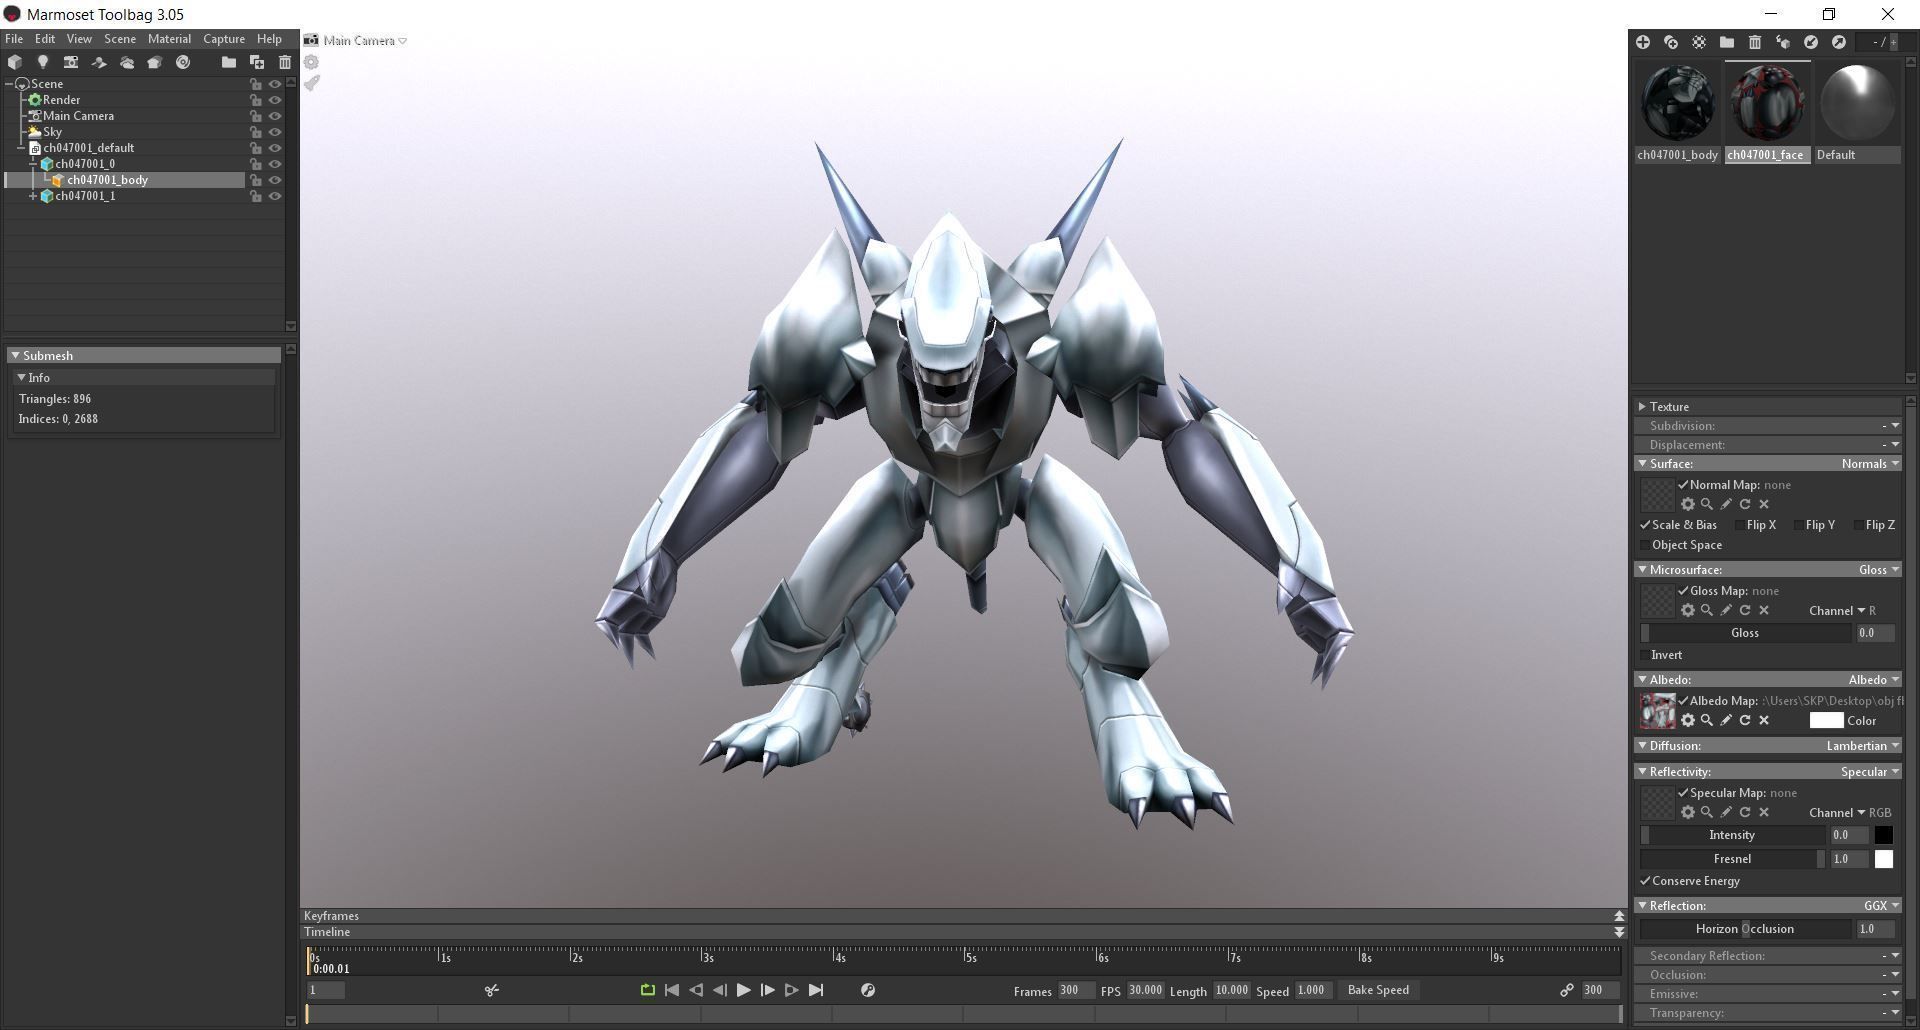Create a new material with plus icon
Image resolution: width=1920 pixels, height=1030 pixels.
pos(1643,42)
